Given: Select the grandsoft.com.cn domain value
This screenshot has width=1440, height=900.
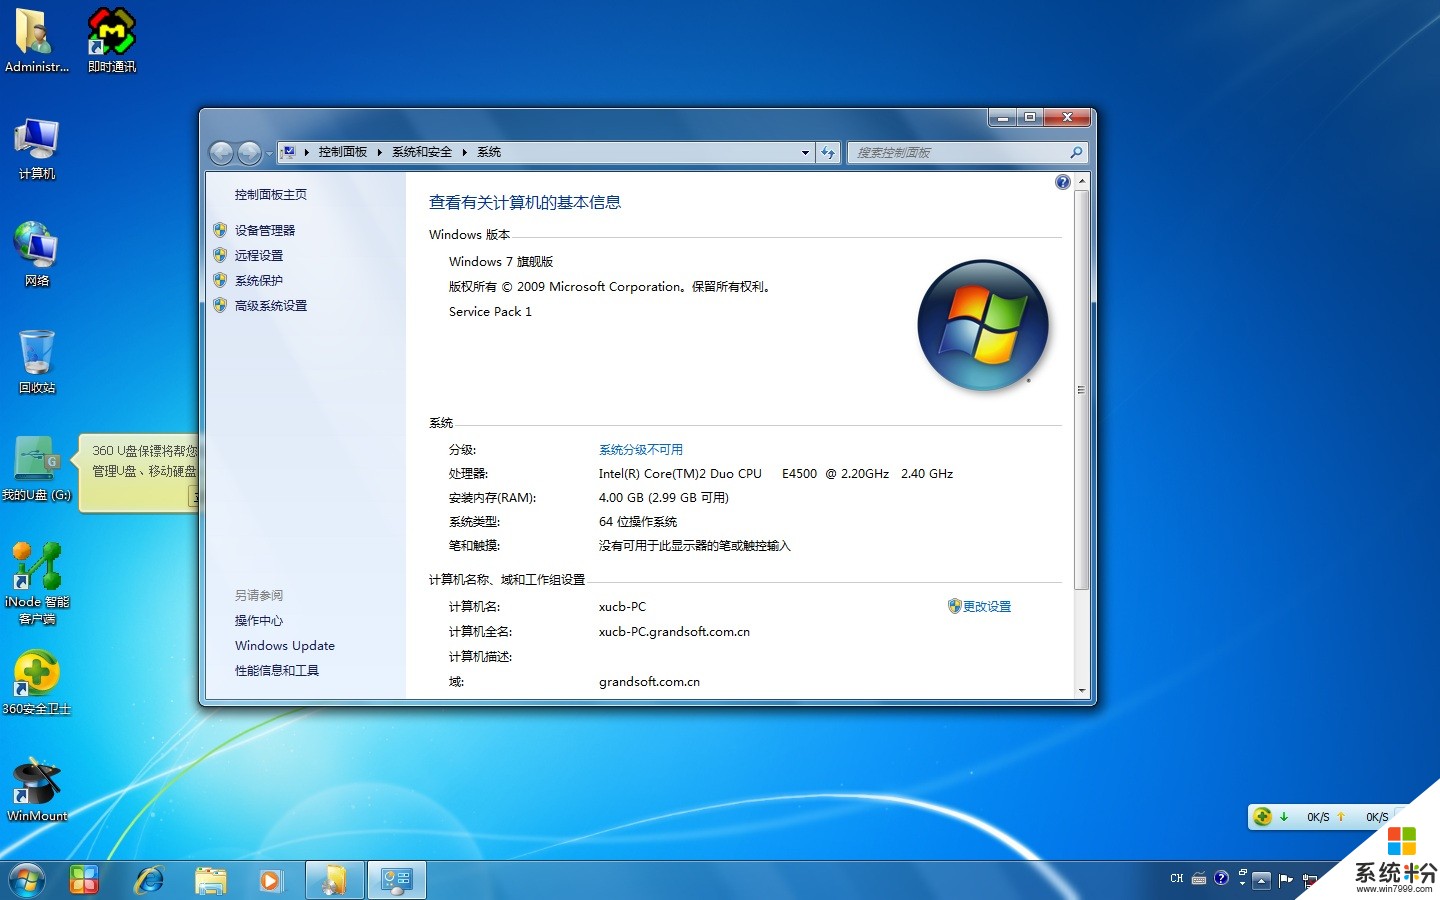Looking at the screenshot, I should [x=649, y=681].
